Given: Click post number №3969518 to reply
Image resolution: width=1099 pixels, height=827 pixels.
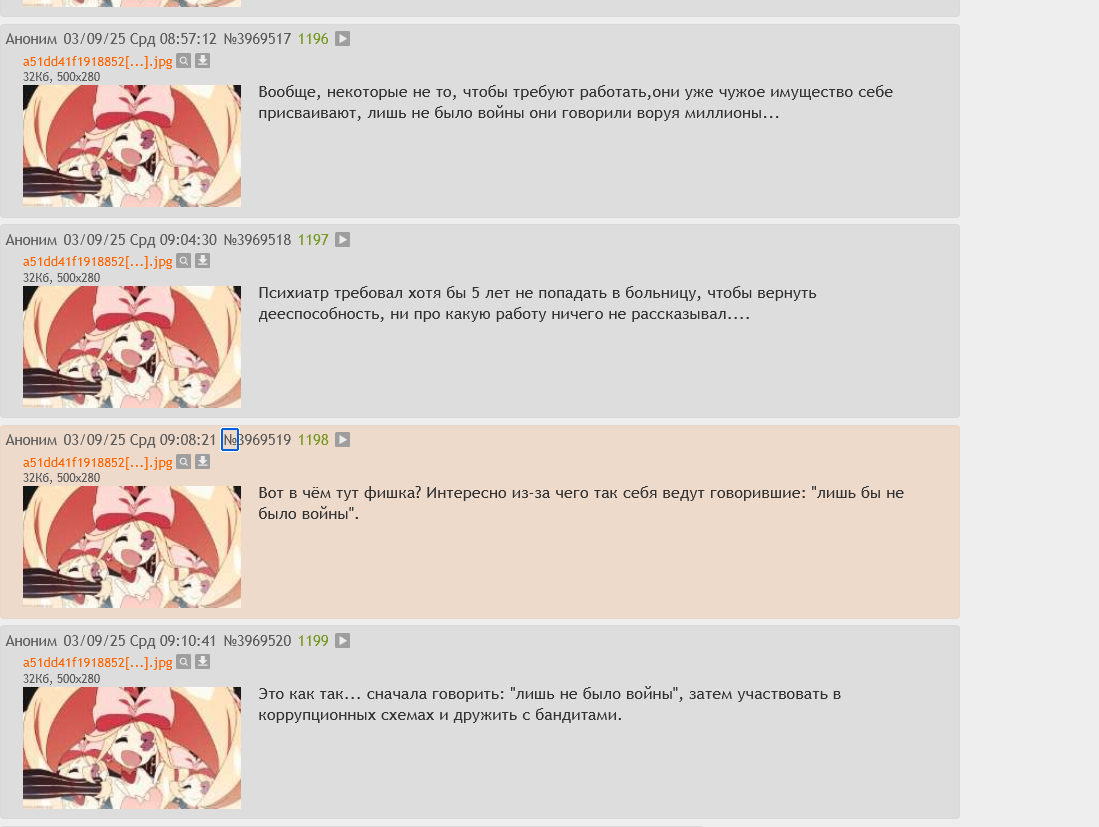Looking at the screenshot, I should (x=257, y=240).
